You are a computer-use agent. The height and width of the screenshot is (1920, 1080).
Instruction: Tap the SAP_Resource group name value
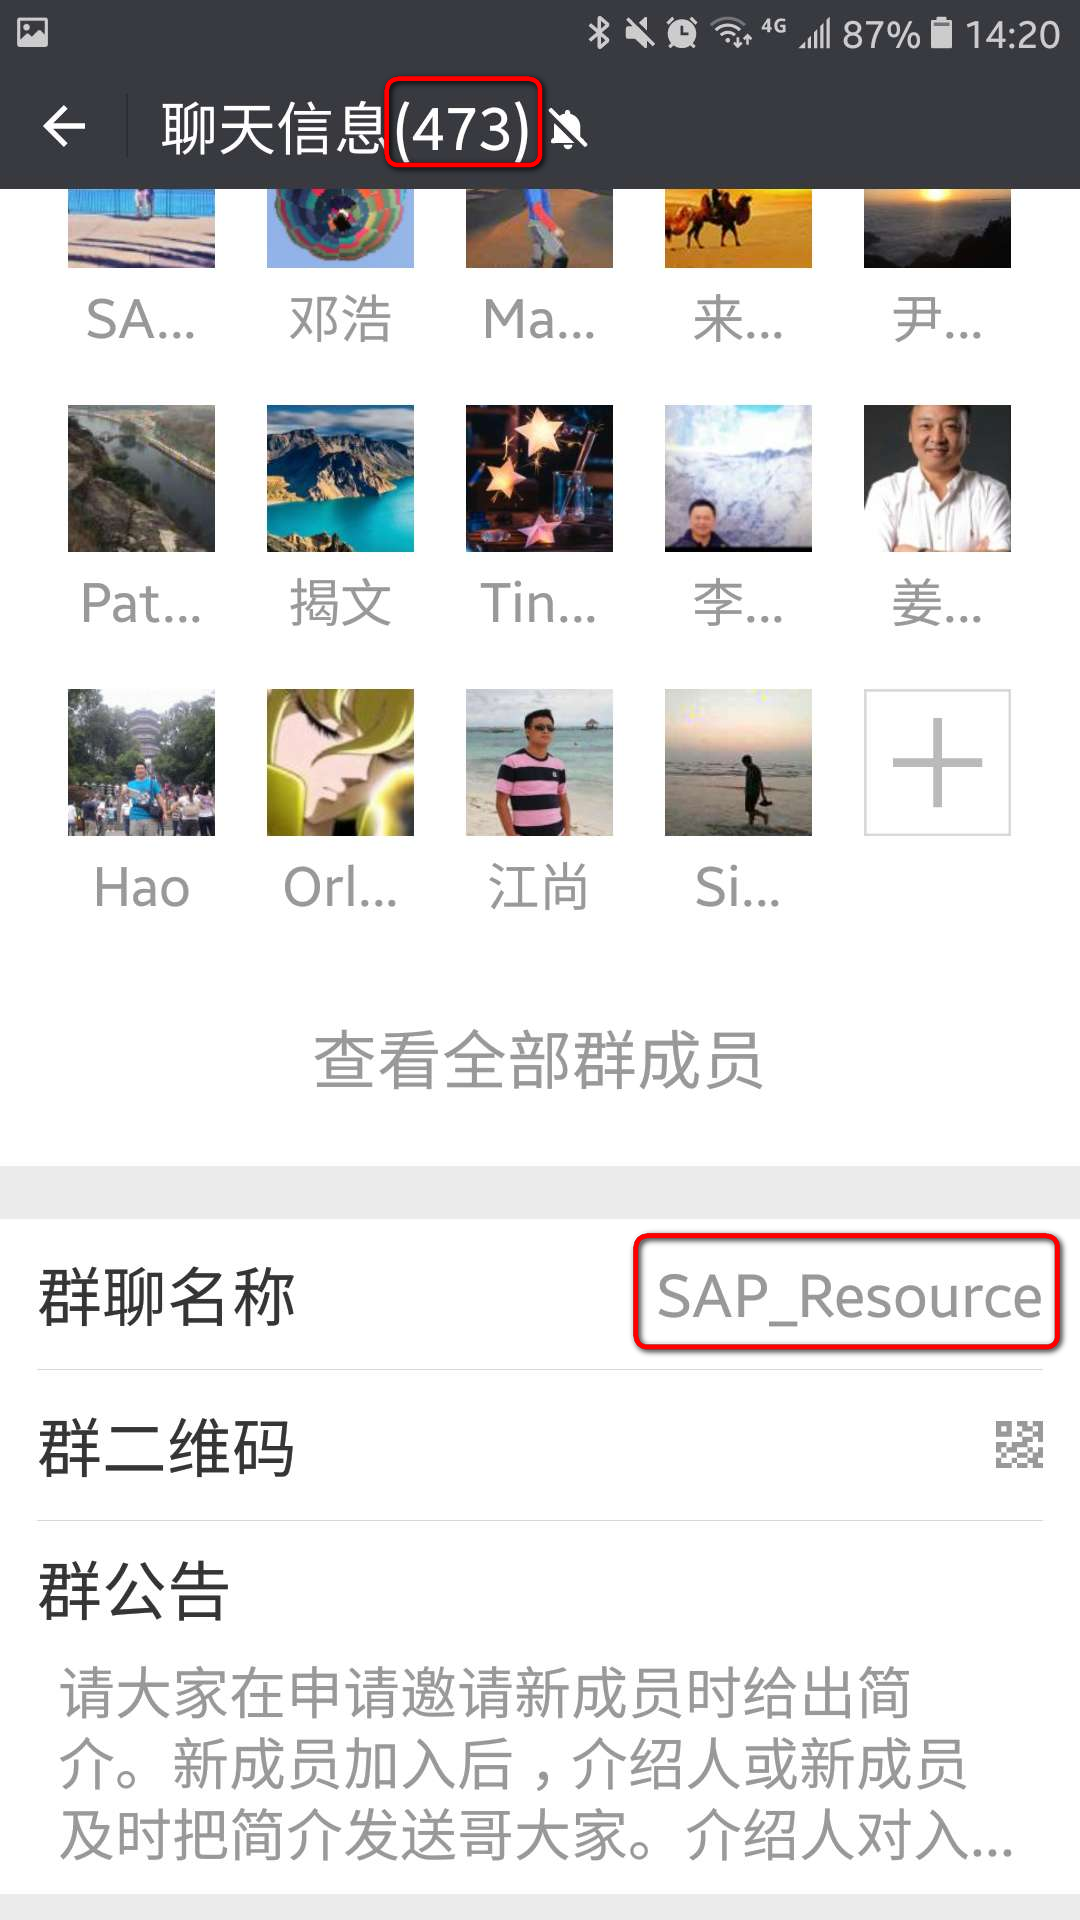pos(848,1296)
